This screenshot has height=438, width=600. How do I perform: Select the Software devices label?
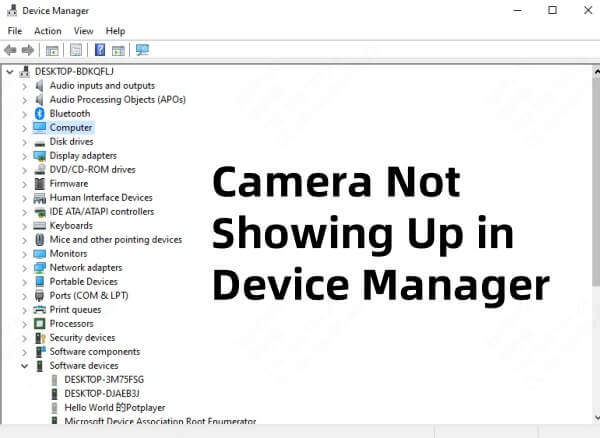click(x=84, y=366)
